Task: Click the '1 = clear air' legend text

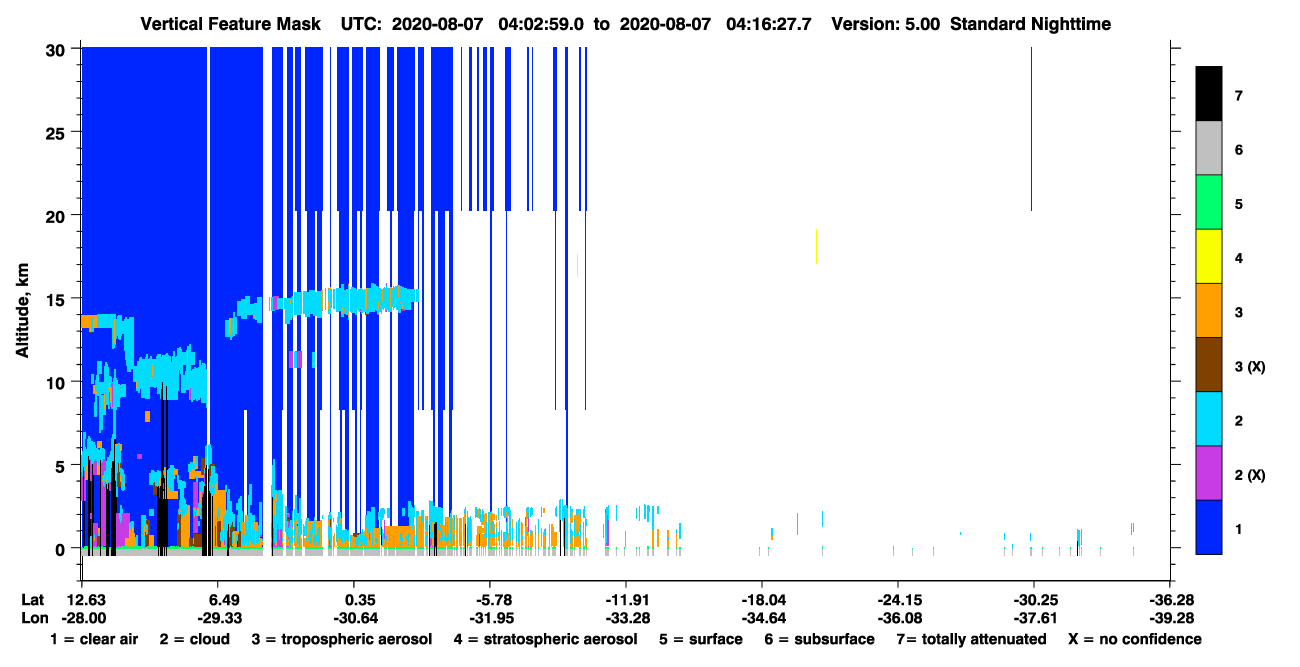Action: [94, 639]
